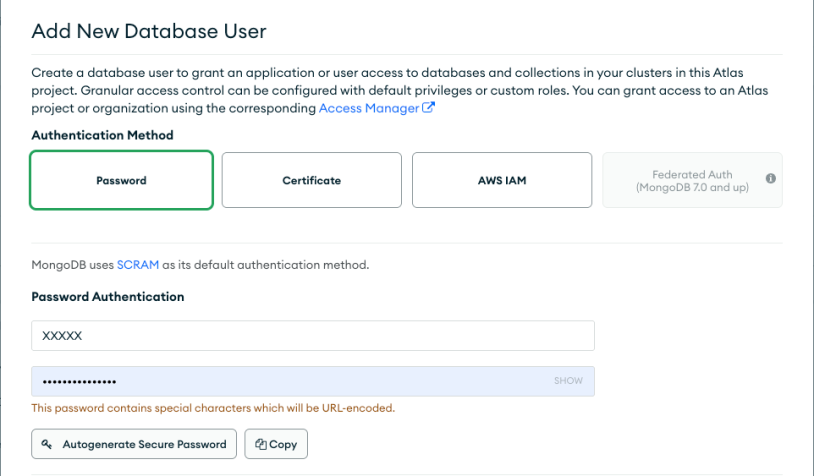The image size is (814, 476).
Task: Open the Access Manager link
Action: point(369,108)
